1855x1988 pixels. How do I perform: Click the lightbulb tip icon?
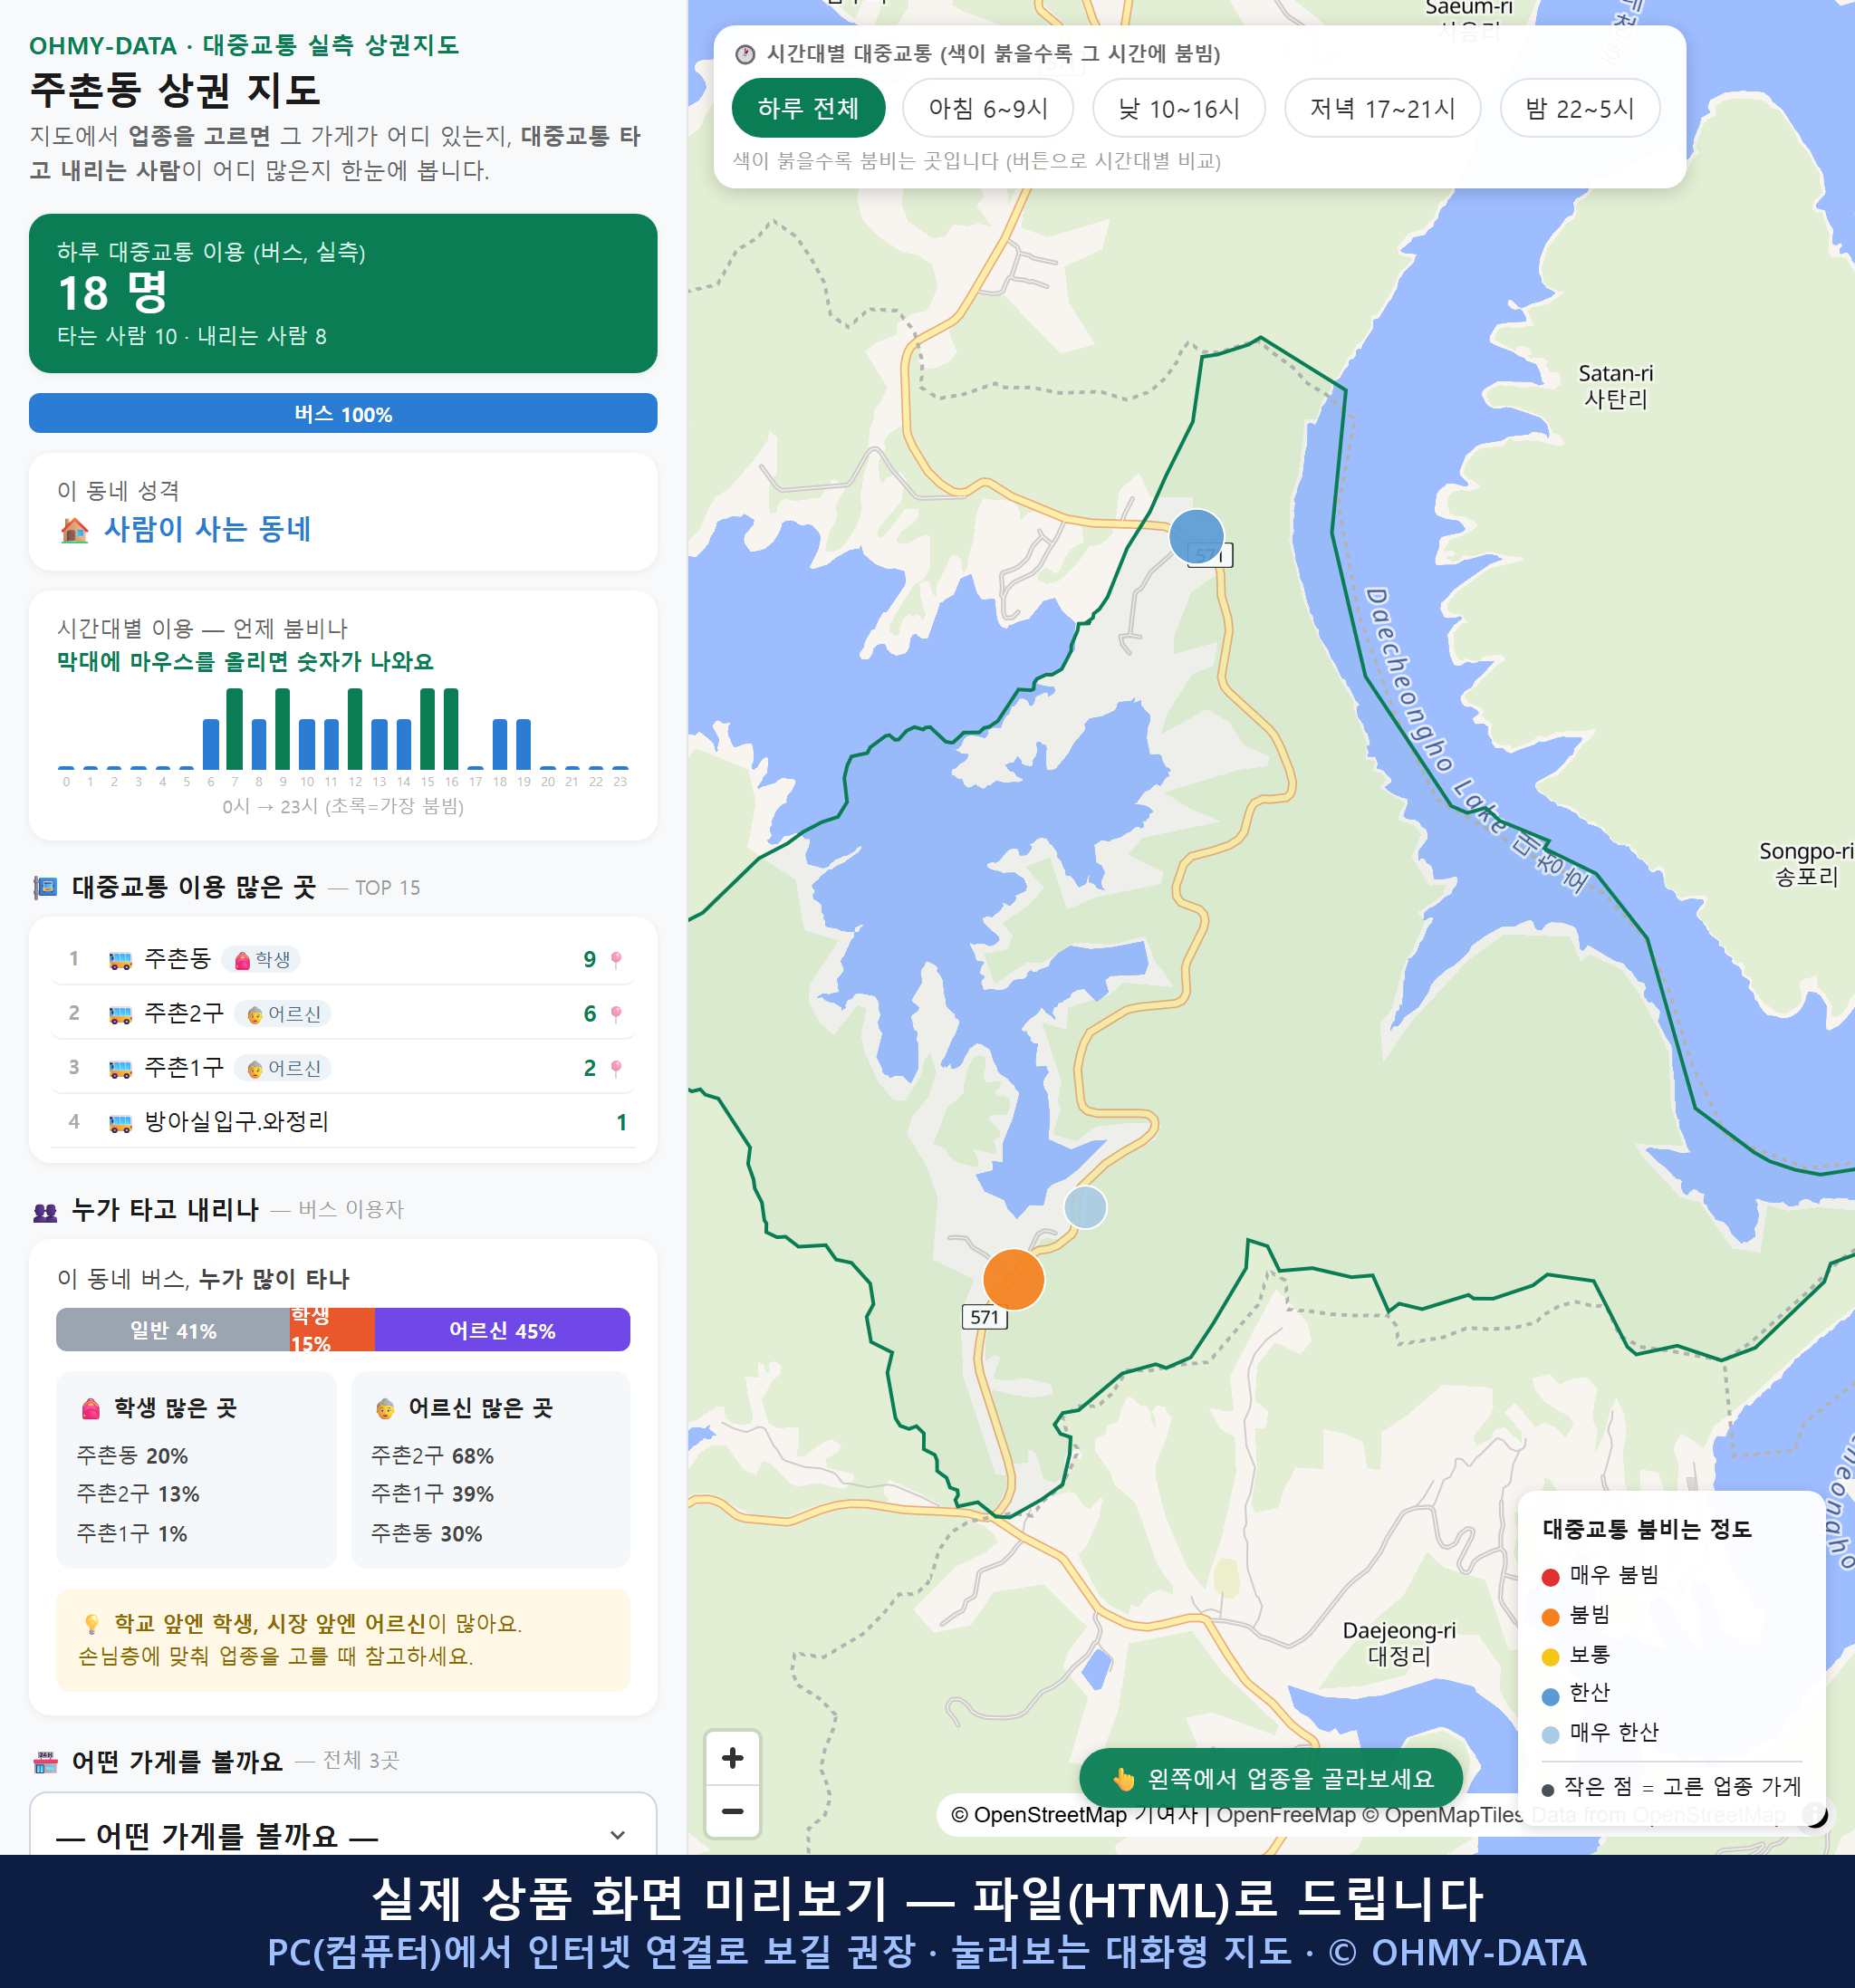click(91, 1623)
